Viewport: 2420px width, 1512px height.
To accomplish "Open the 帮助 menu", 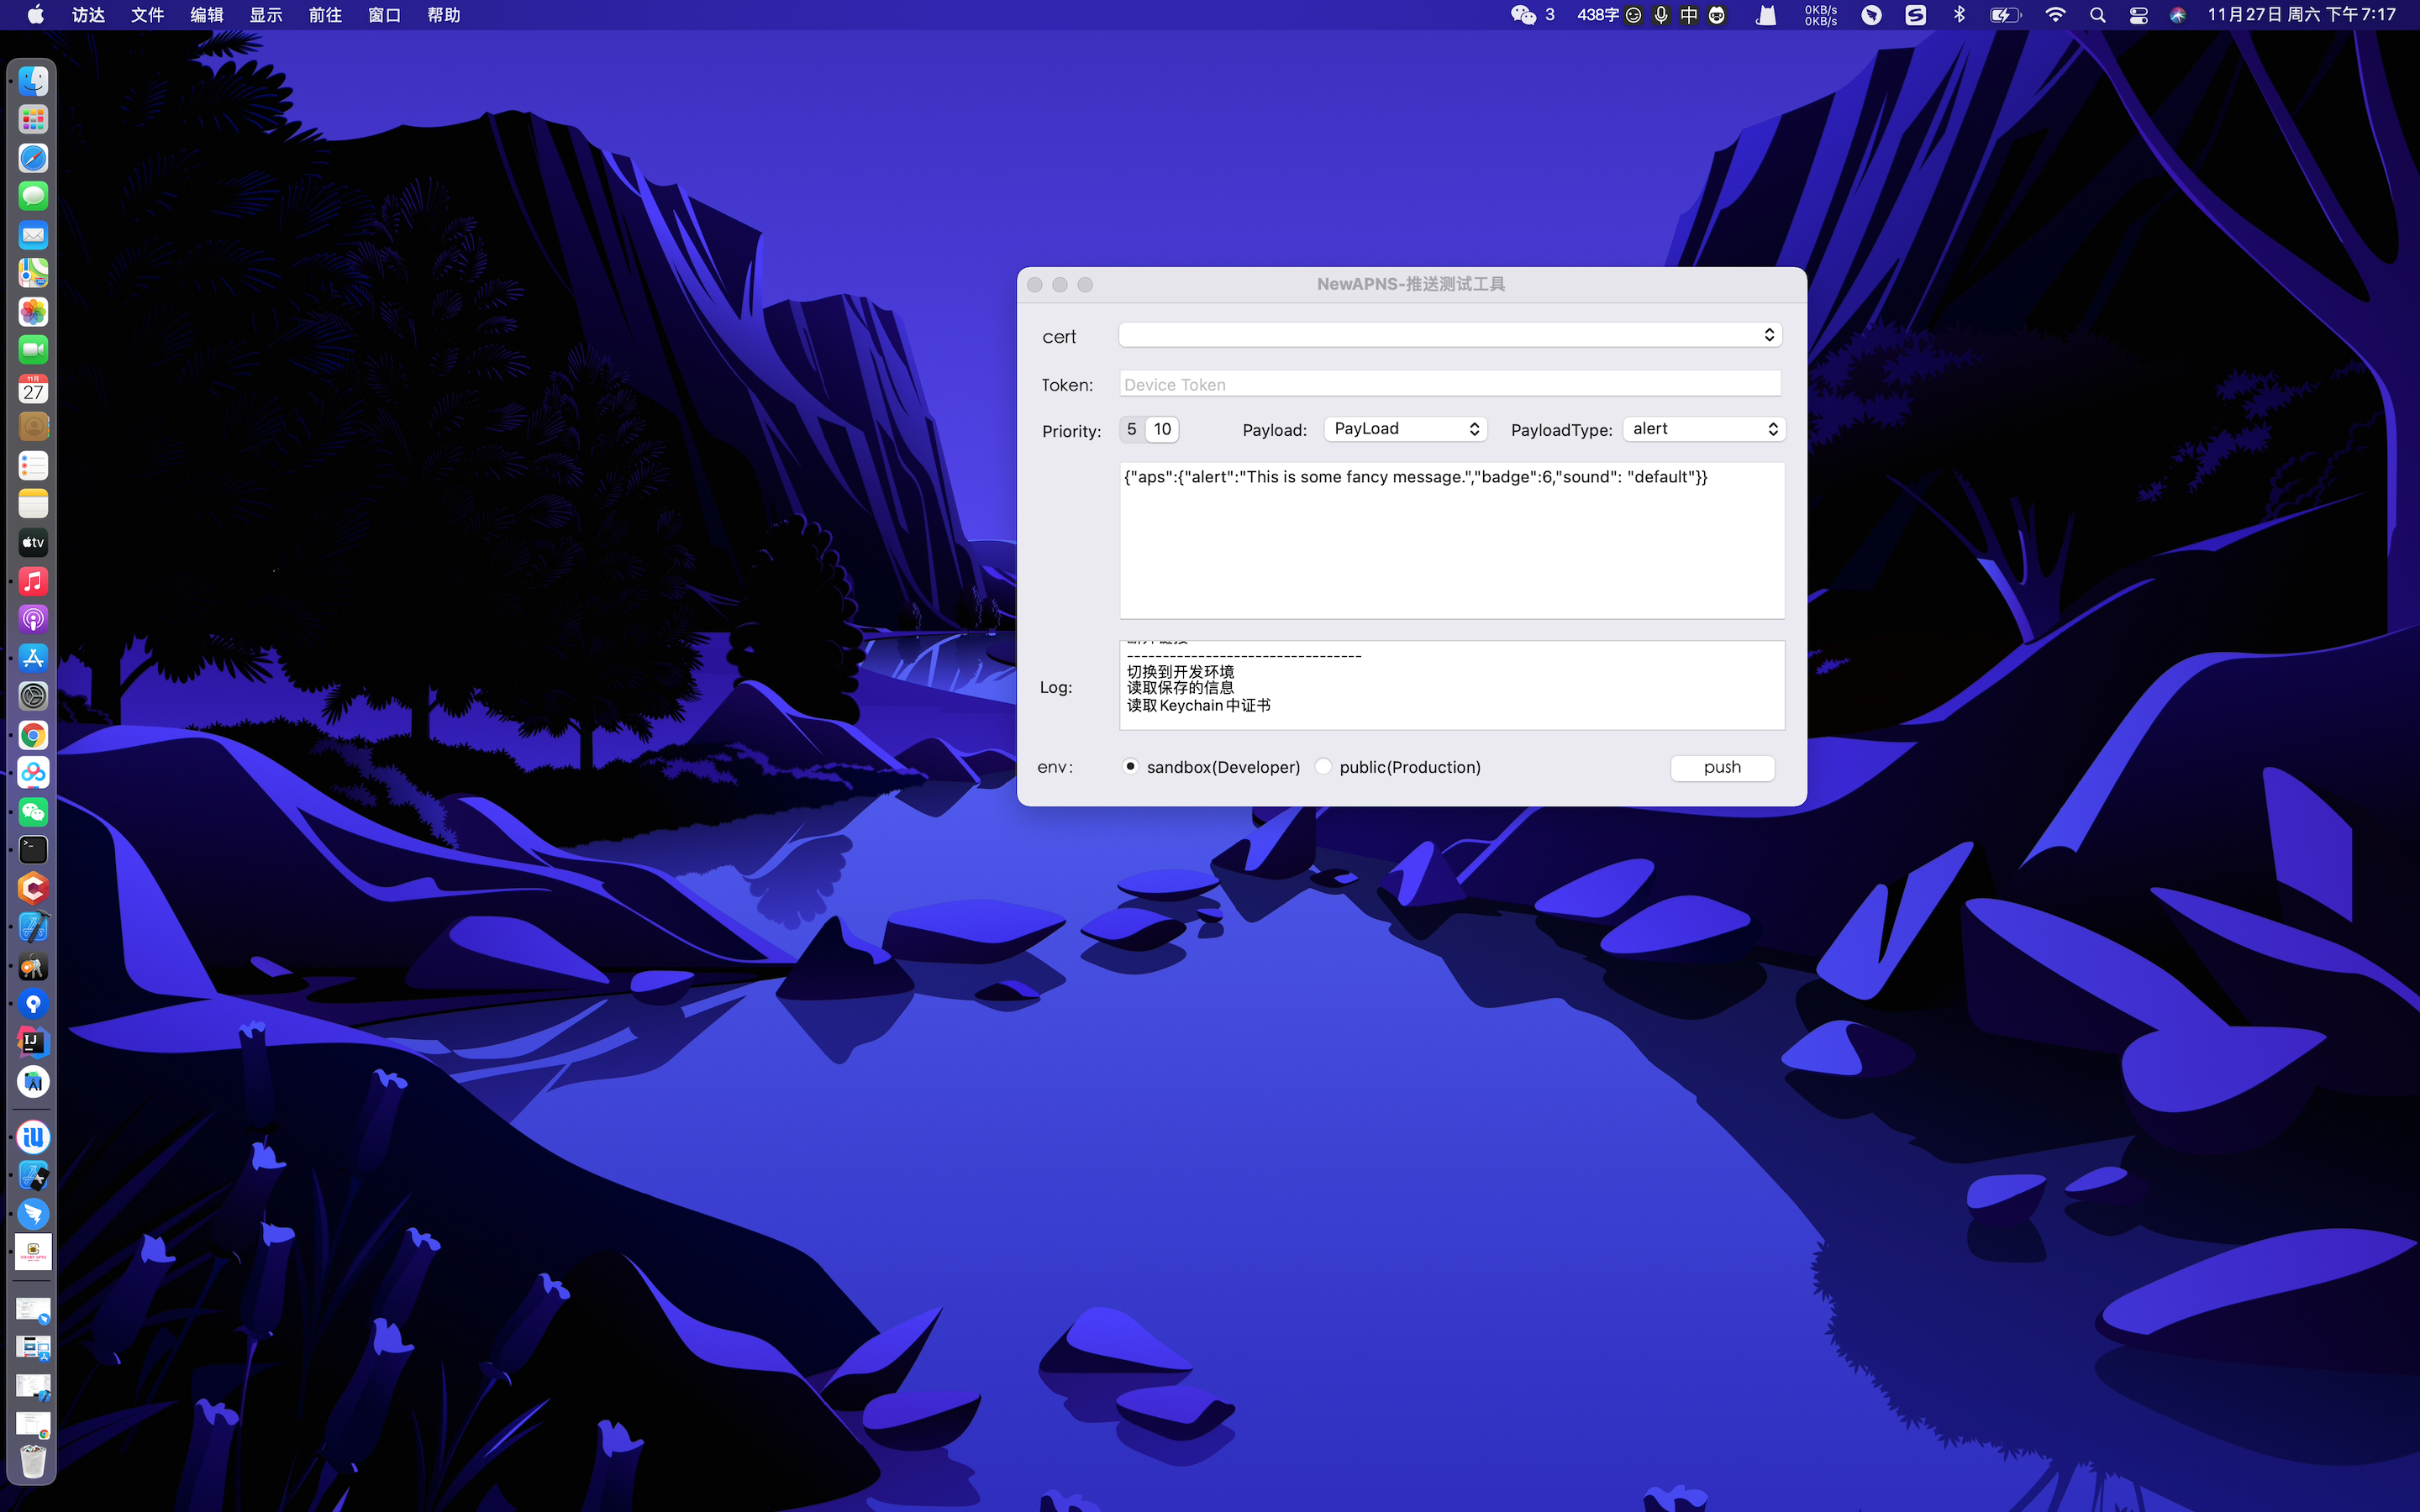I will (x=443, y=15).
